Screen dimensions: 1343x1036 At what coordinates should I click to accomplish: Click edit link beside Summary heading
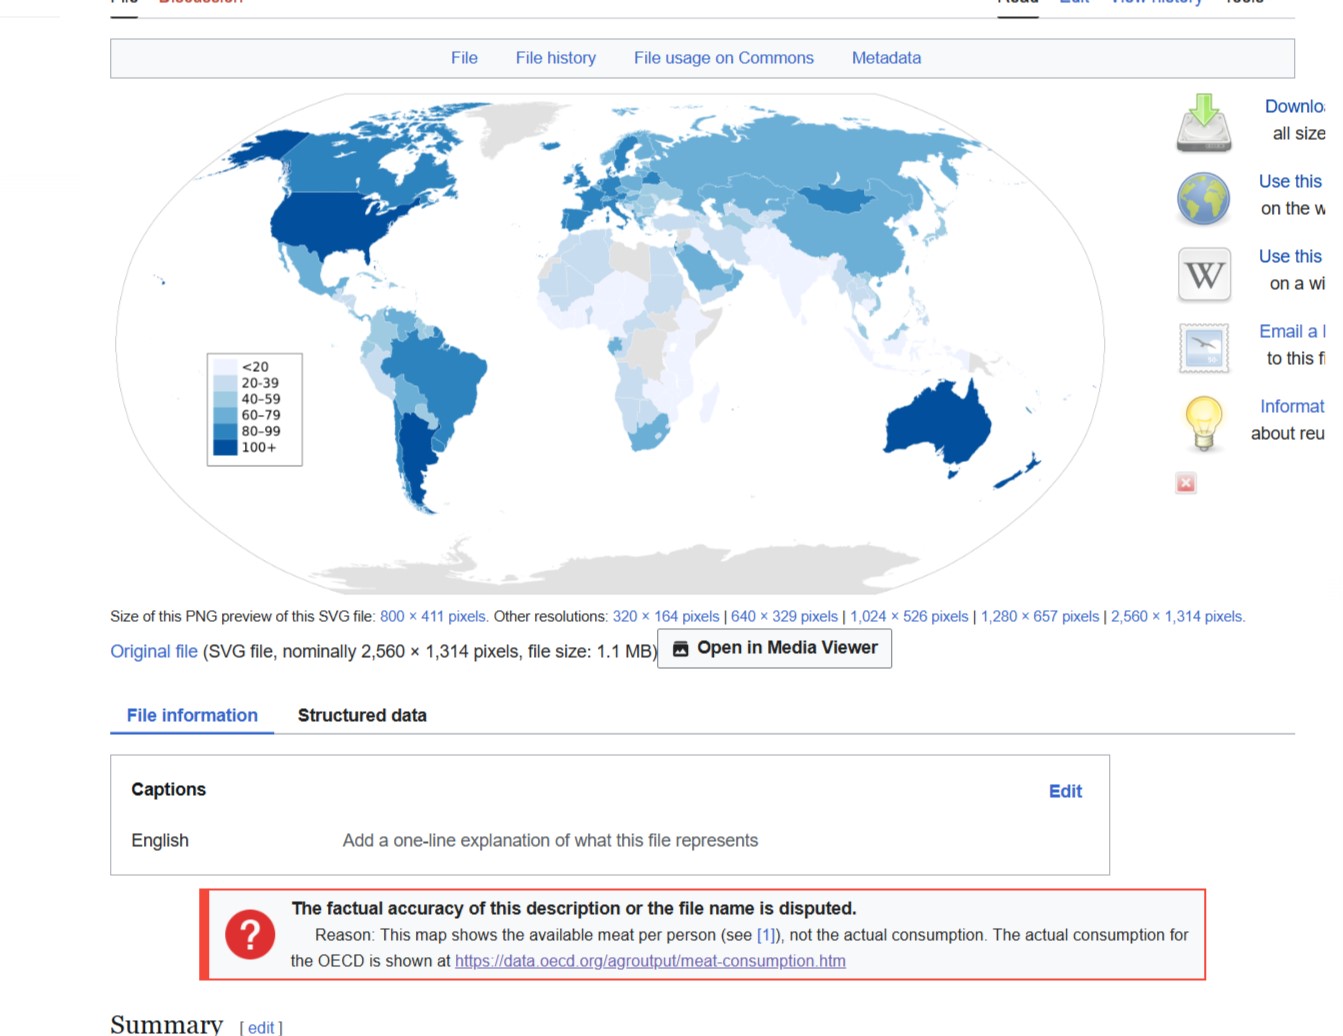pos(261,1027)
